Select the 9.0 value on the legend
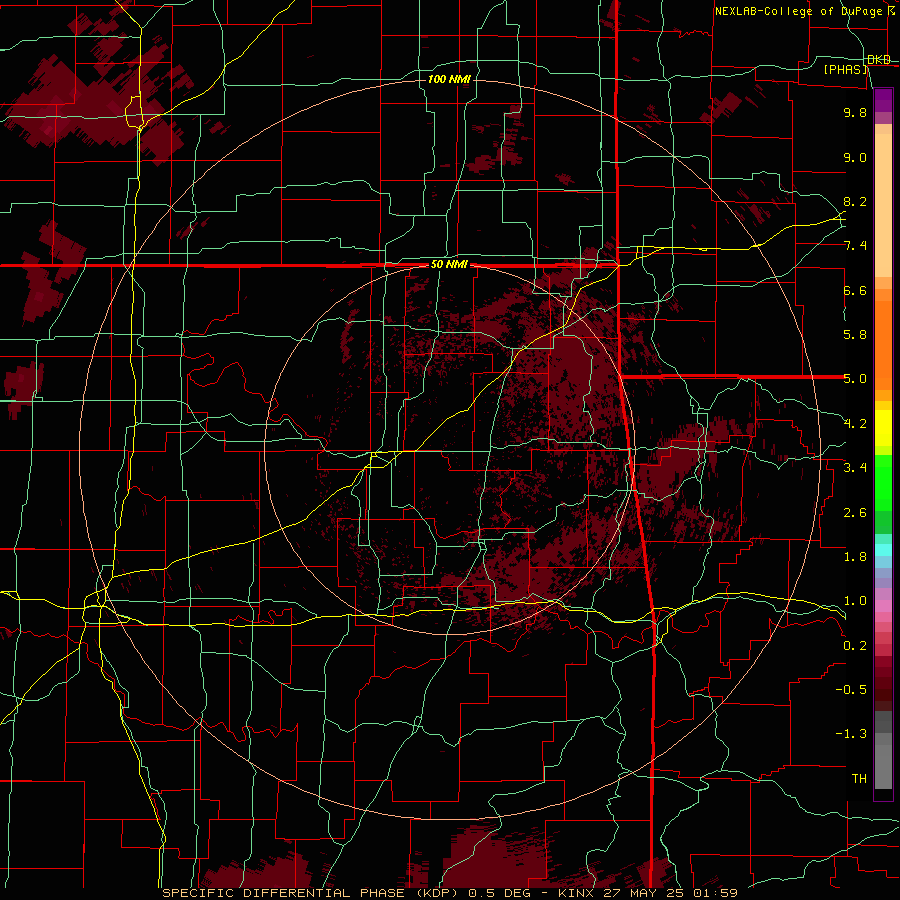The height and width of the screenshot is (900, 900). 855,157
